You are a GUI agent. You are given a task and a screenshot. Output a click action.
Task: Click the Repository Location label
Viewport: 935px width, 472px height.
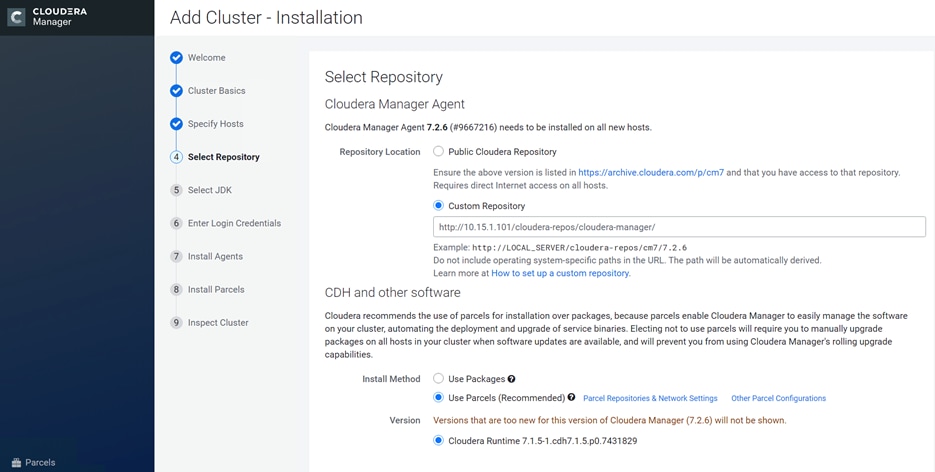(x=380, y=152)
